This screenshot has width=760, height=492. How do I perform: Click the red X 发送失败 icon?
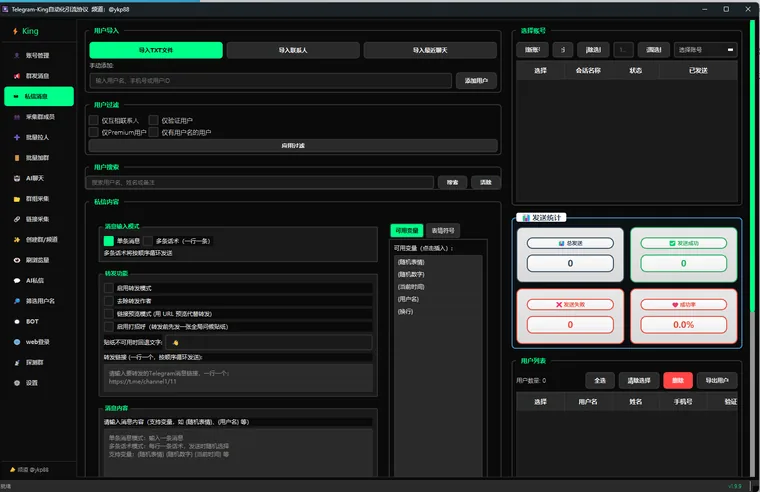click(559, 304)
